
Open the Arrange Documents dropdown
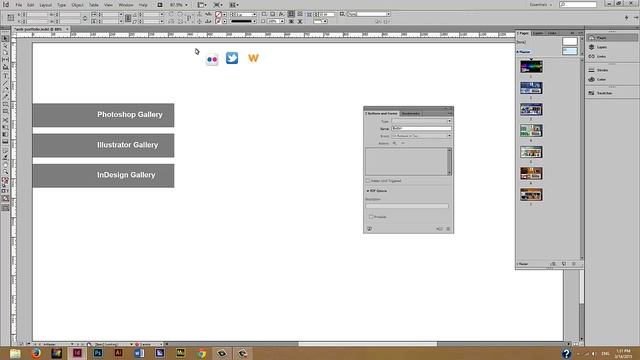tap(234, 5)
